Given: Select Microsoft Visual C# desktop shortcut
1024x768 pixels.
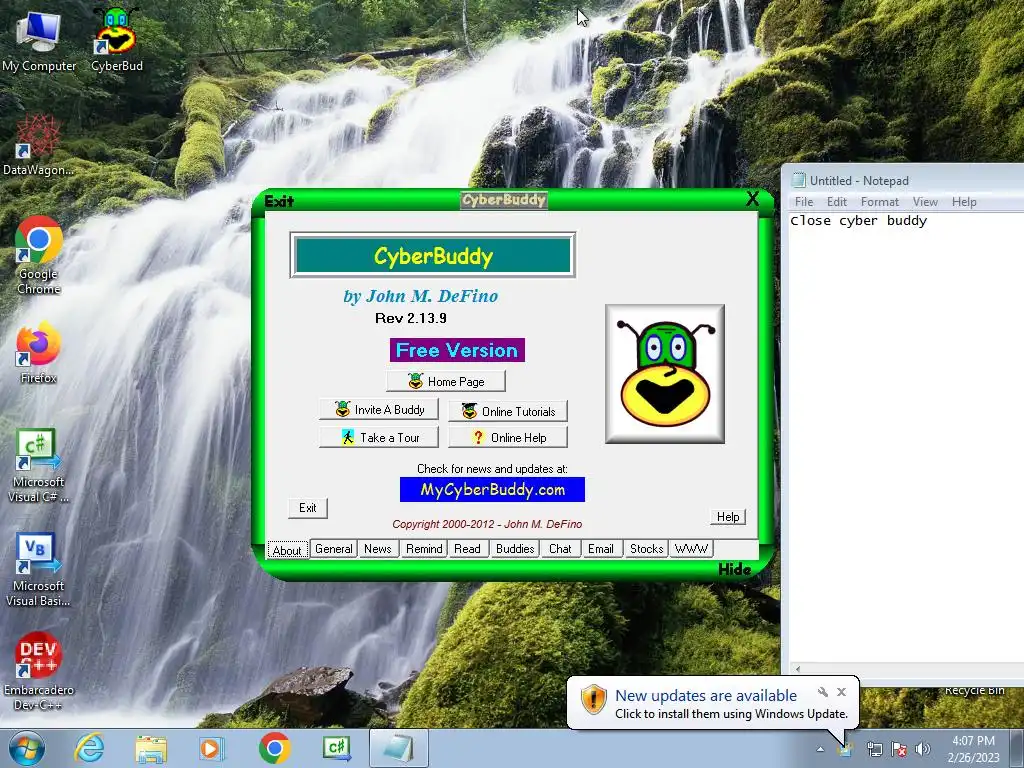Looking at the screenshot, I should coord(38,465).
